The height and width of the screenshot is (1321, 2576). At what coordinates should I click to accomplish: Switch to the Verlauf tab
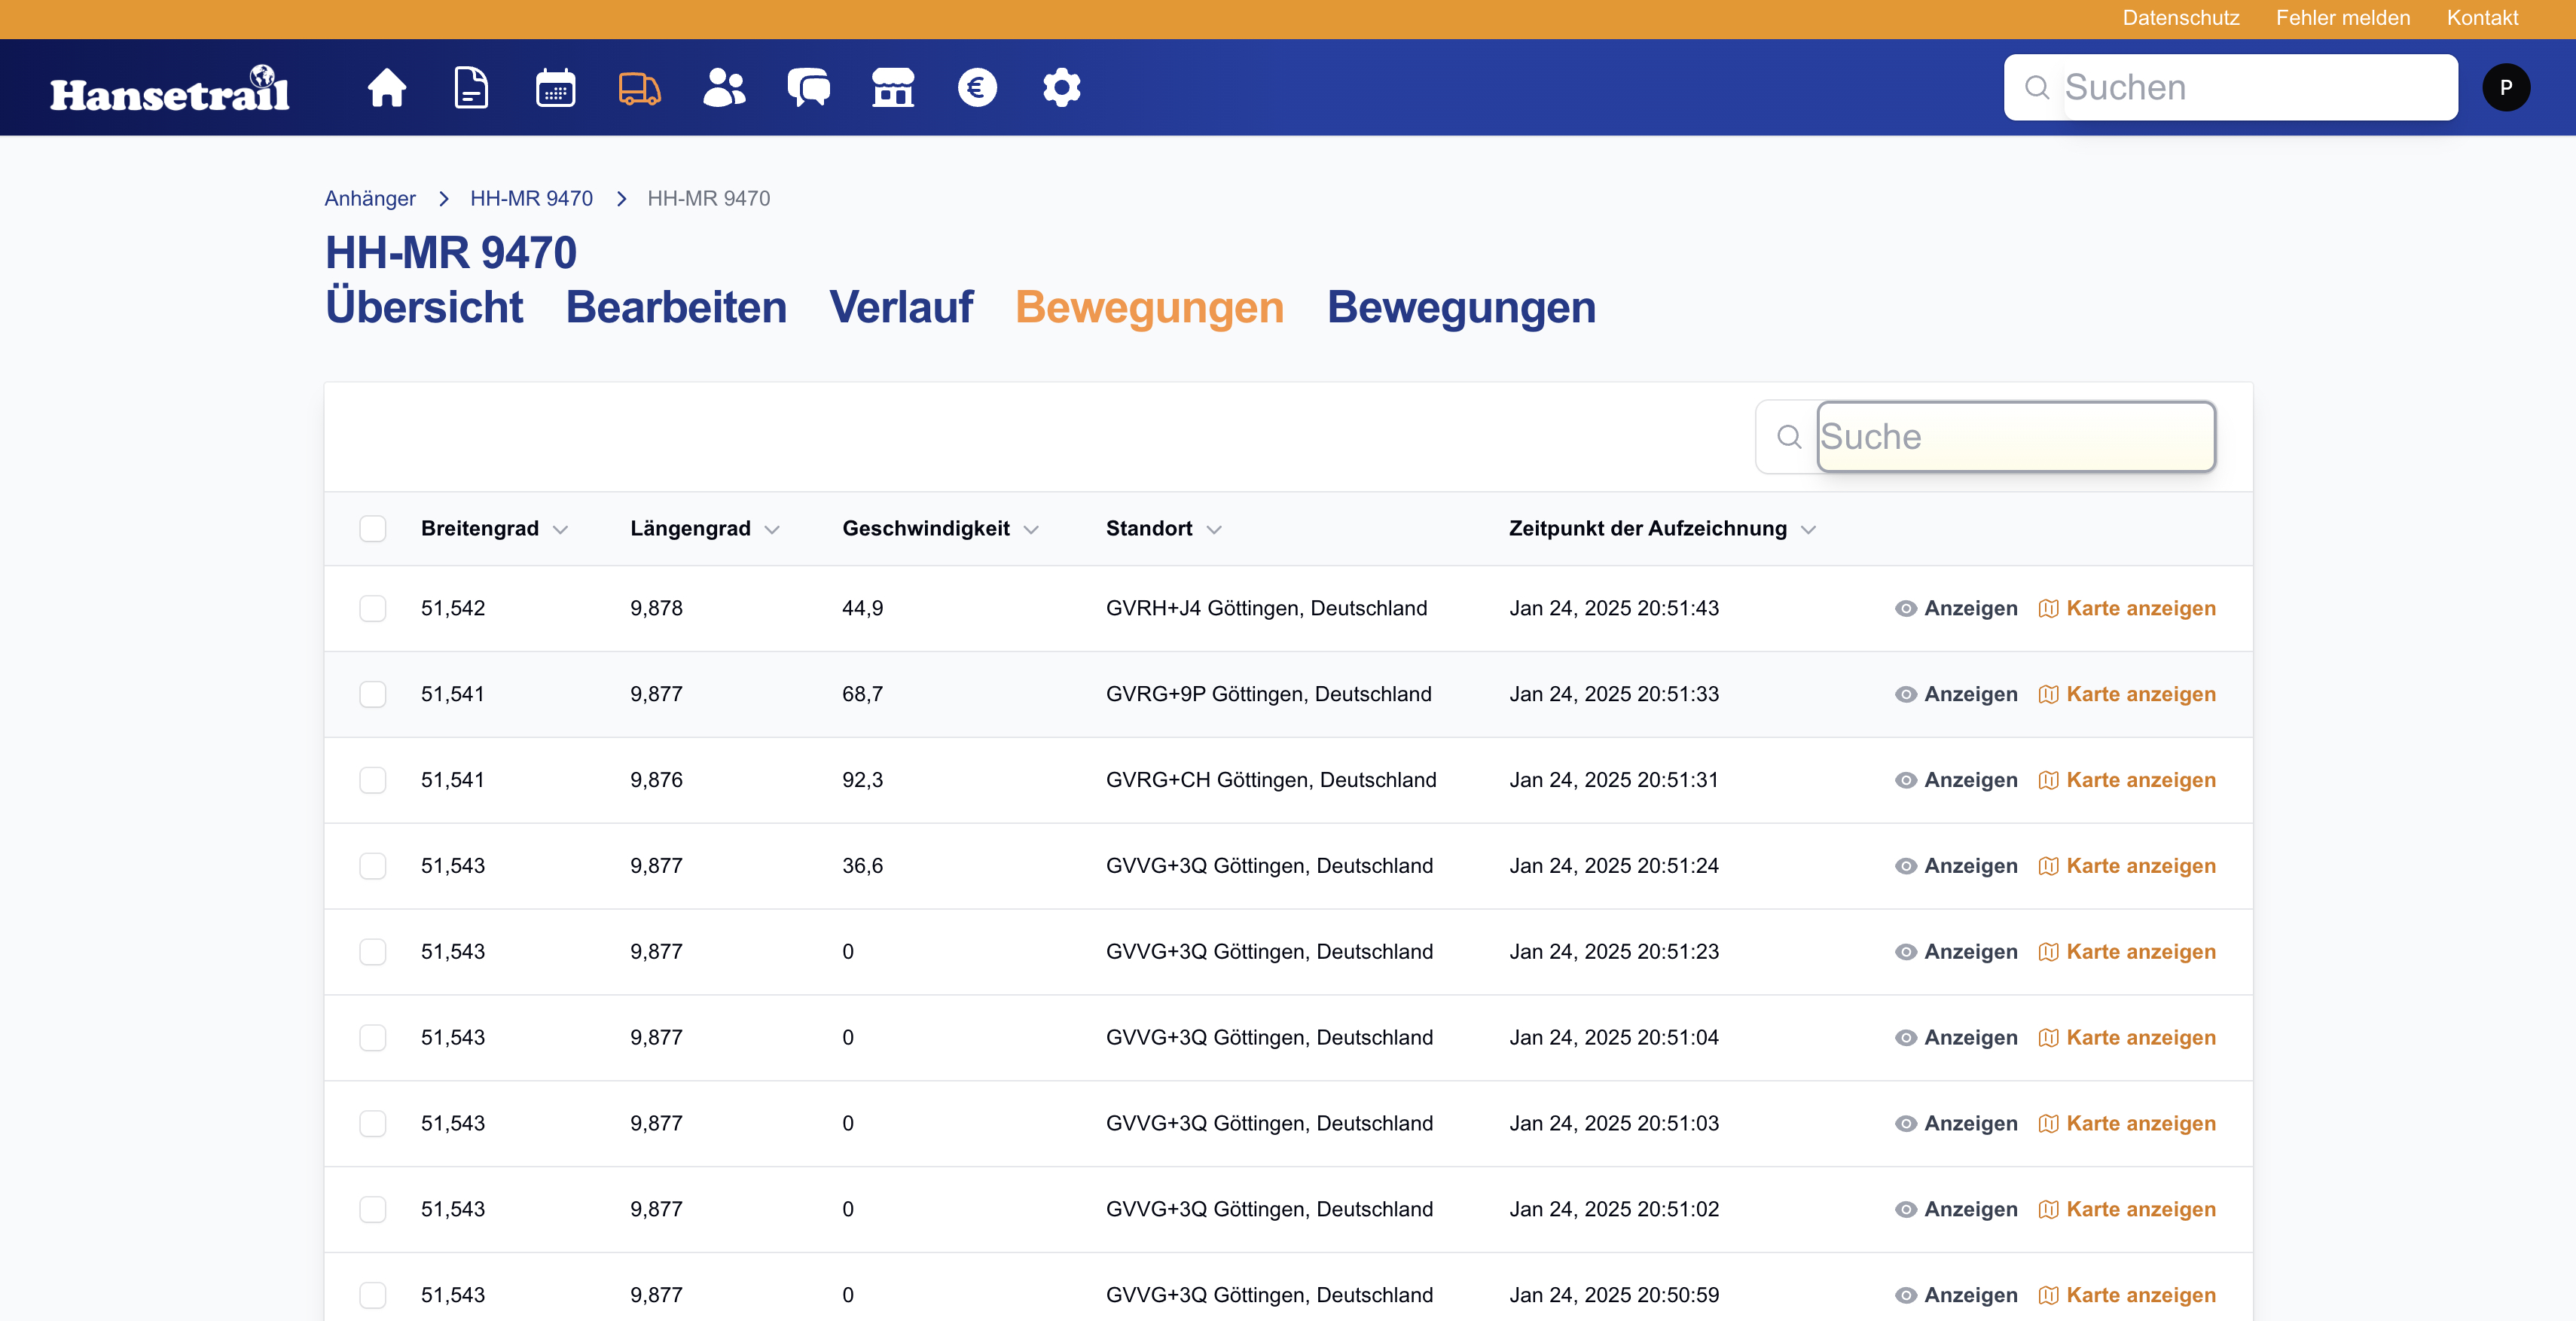pos(900,307)
